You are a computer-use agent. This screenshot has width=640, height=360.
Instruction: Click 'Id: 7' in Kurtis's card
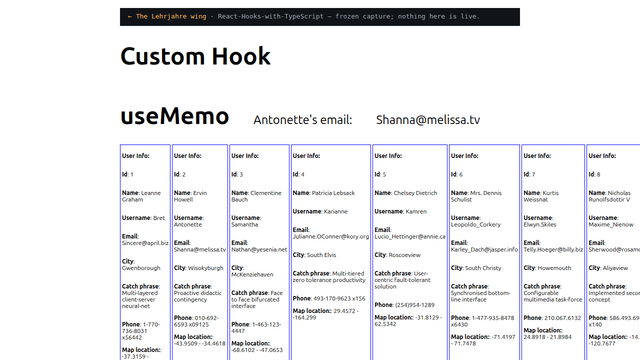click(x=529, y=174)
